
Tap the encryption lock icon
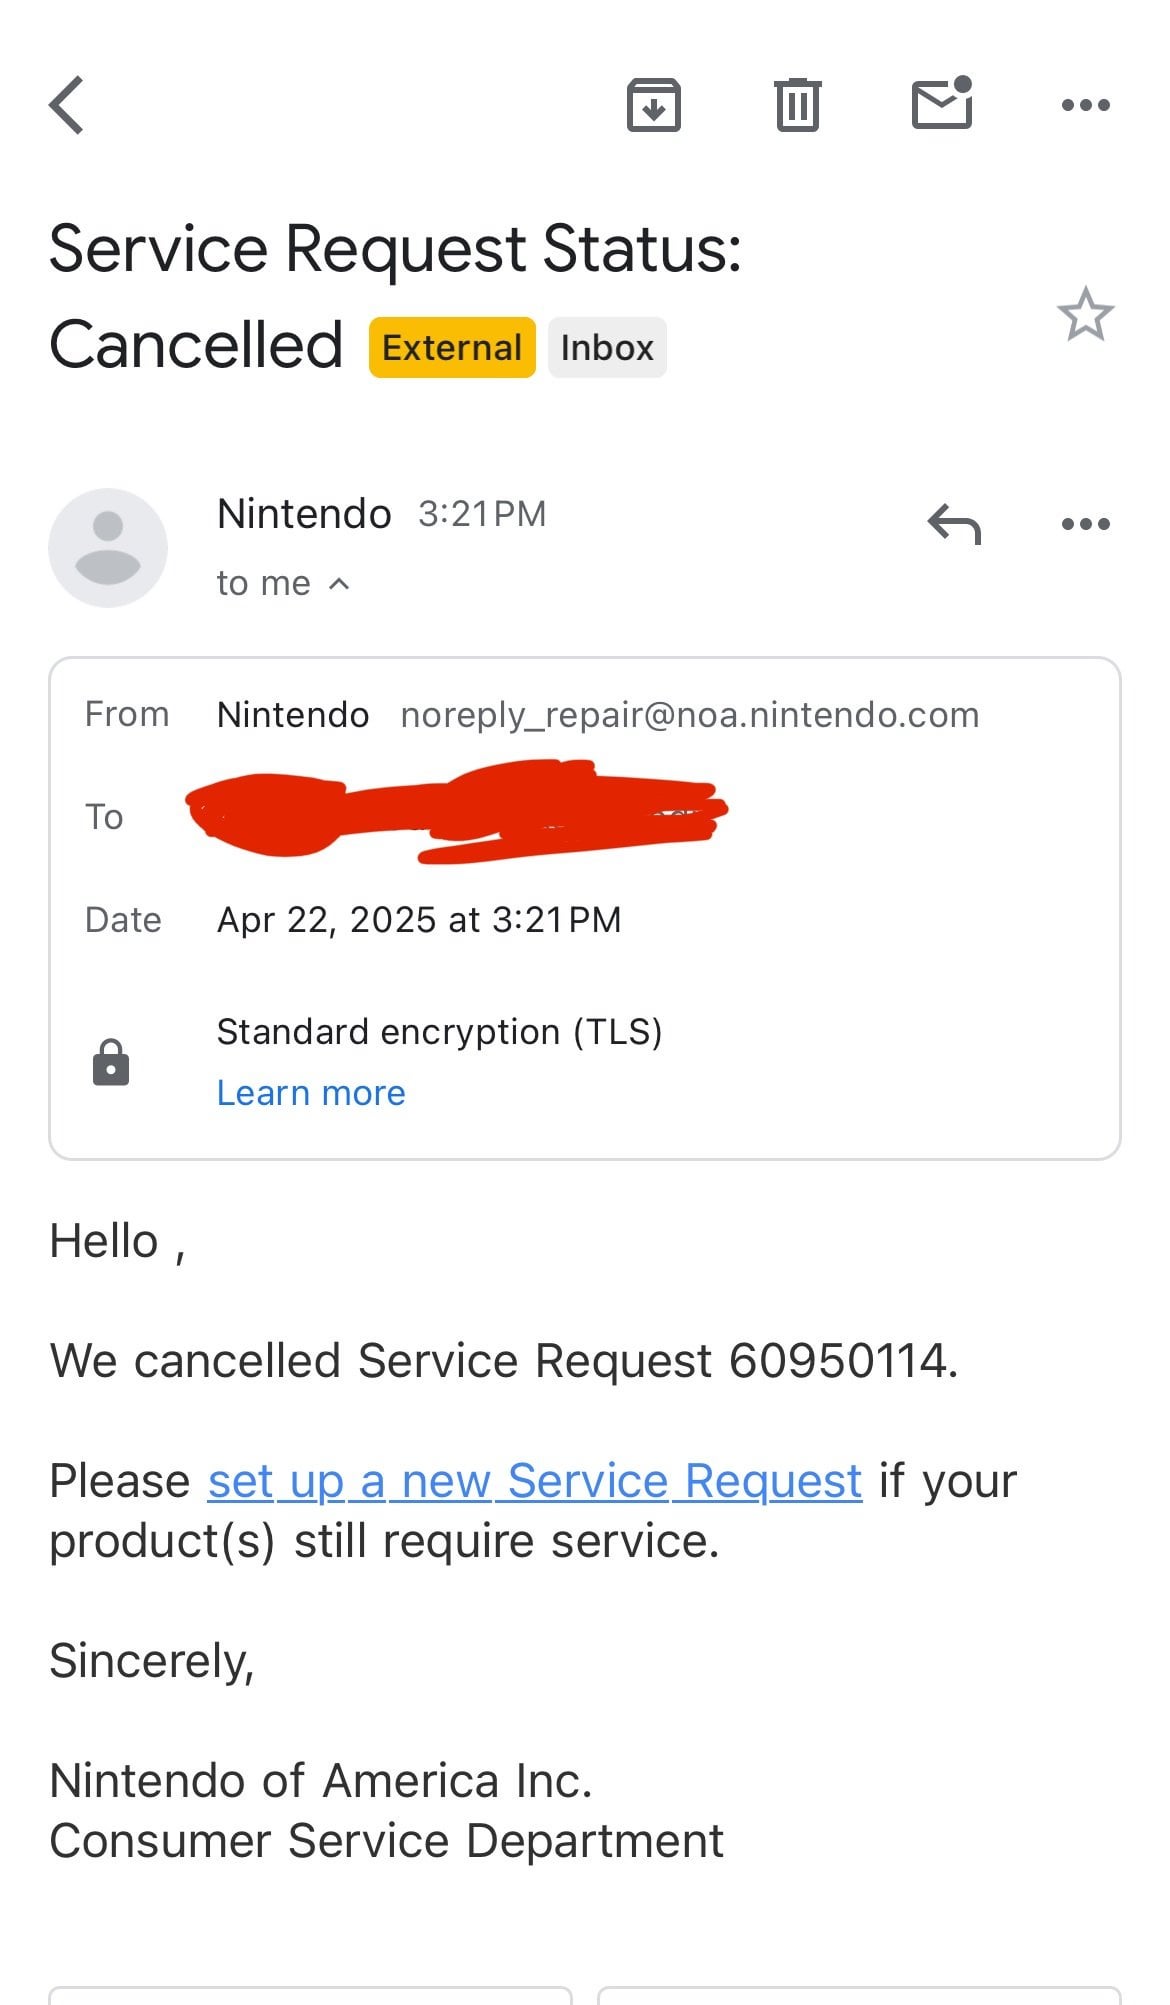point(111,1062)
